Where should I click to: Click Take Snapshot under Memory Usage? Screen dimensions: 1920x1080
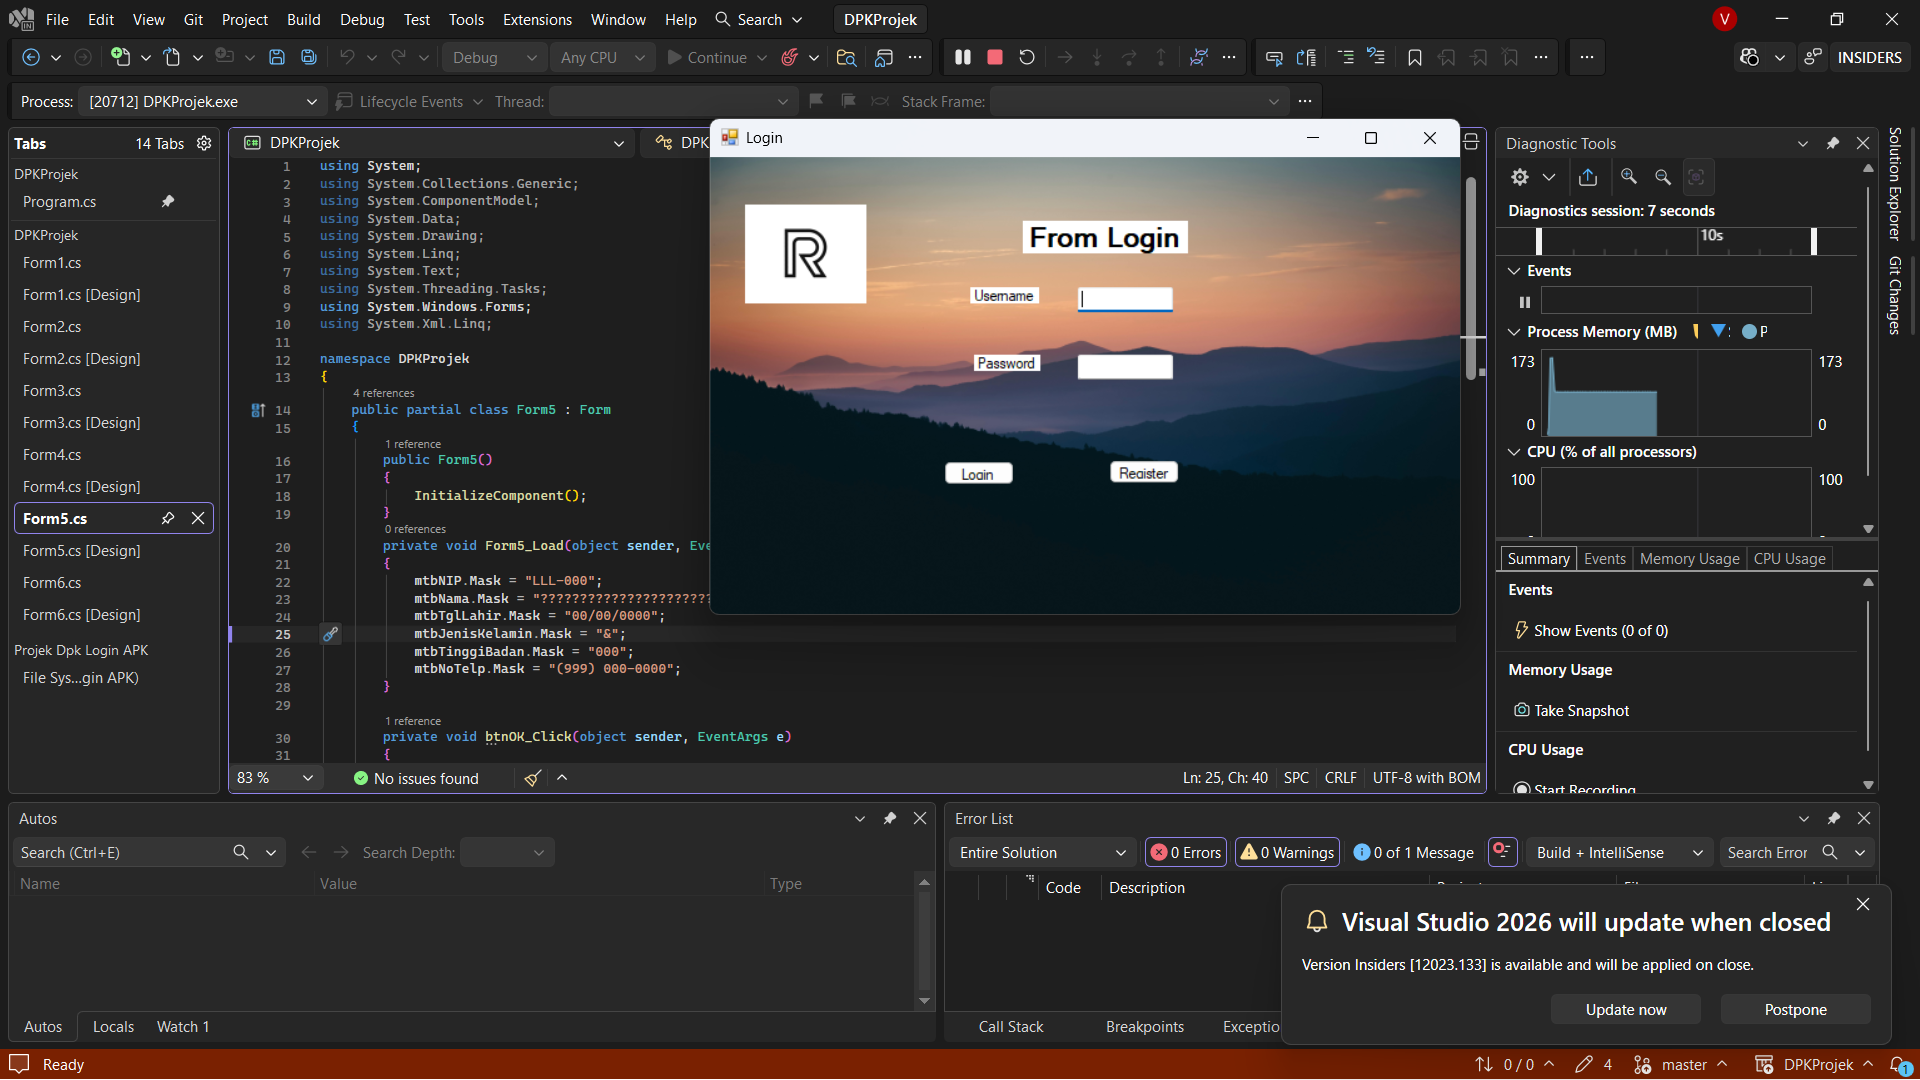click(x=1571, y=711)
